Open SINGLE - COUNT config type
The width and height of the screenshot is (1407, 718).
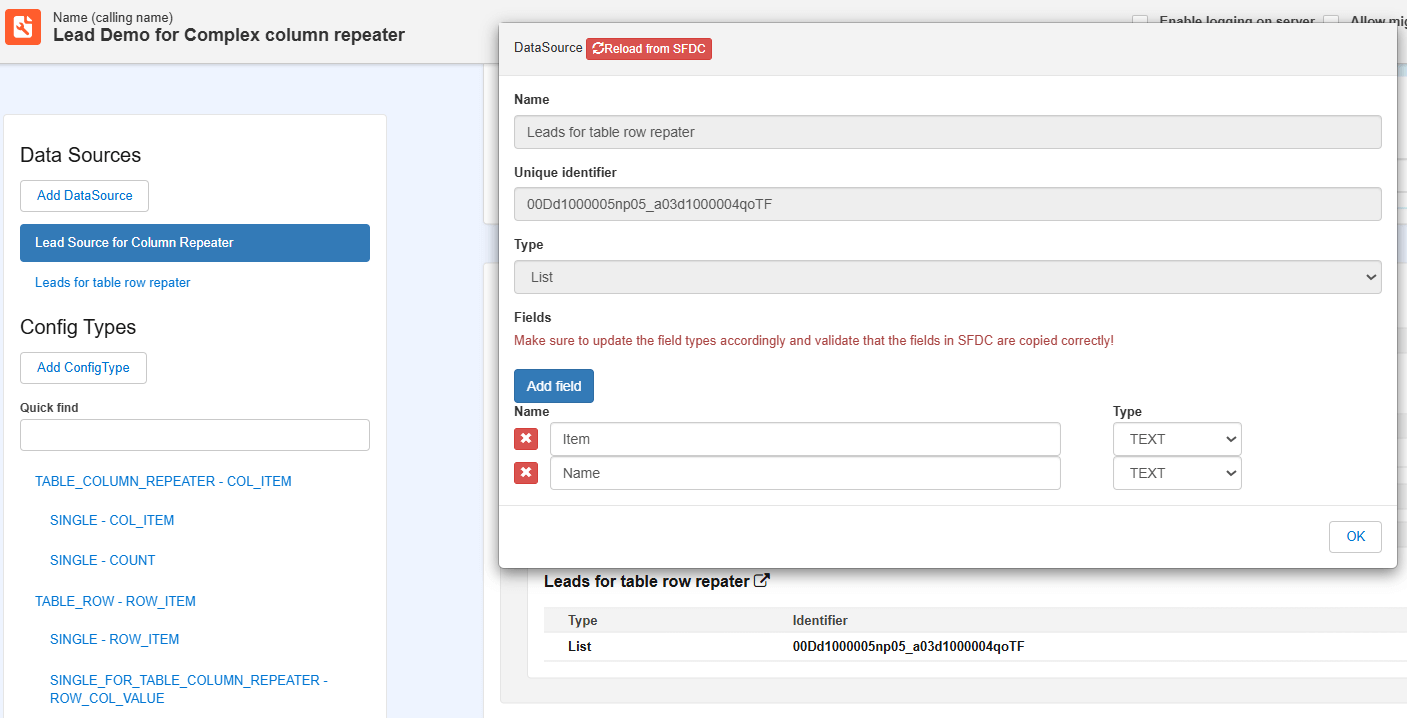pos(103,560)
